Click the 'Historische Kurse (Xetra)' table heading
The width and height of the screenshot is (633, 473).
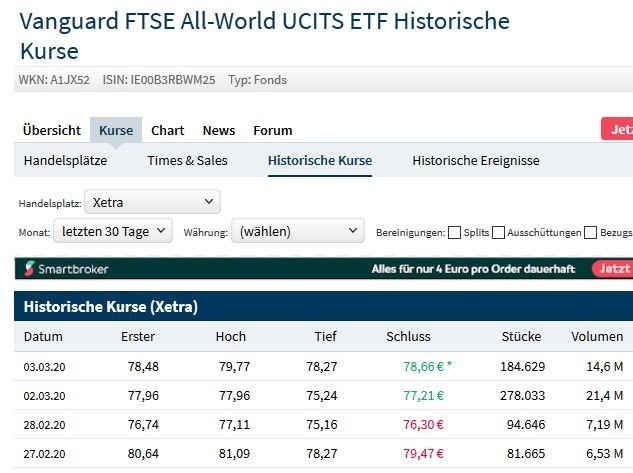click(111, 307)
